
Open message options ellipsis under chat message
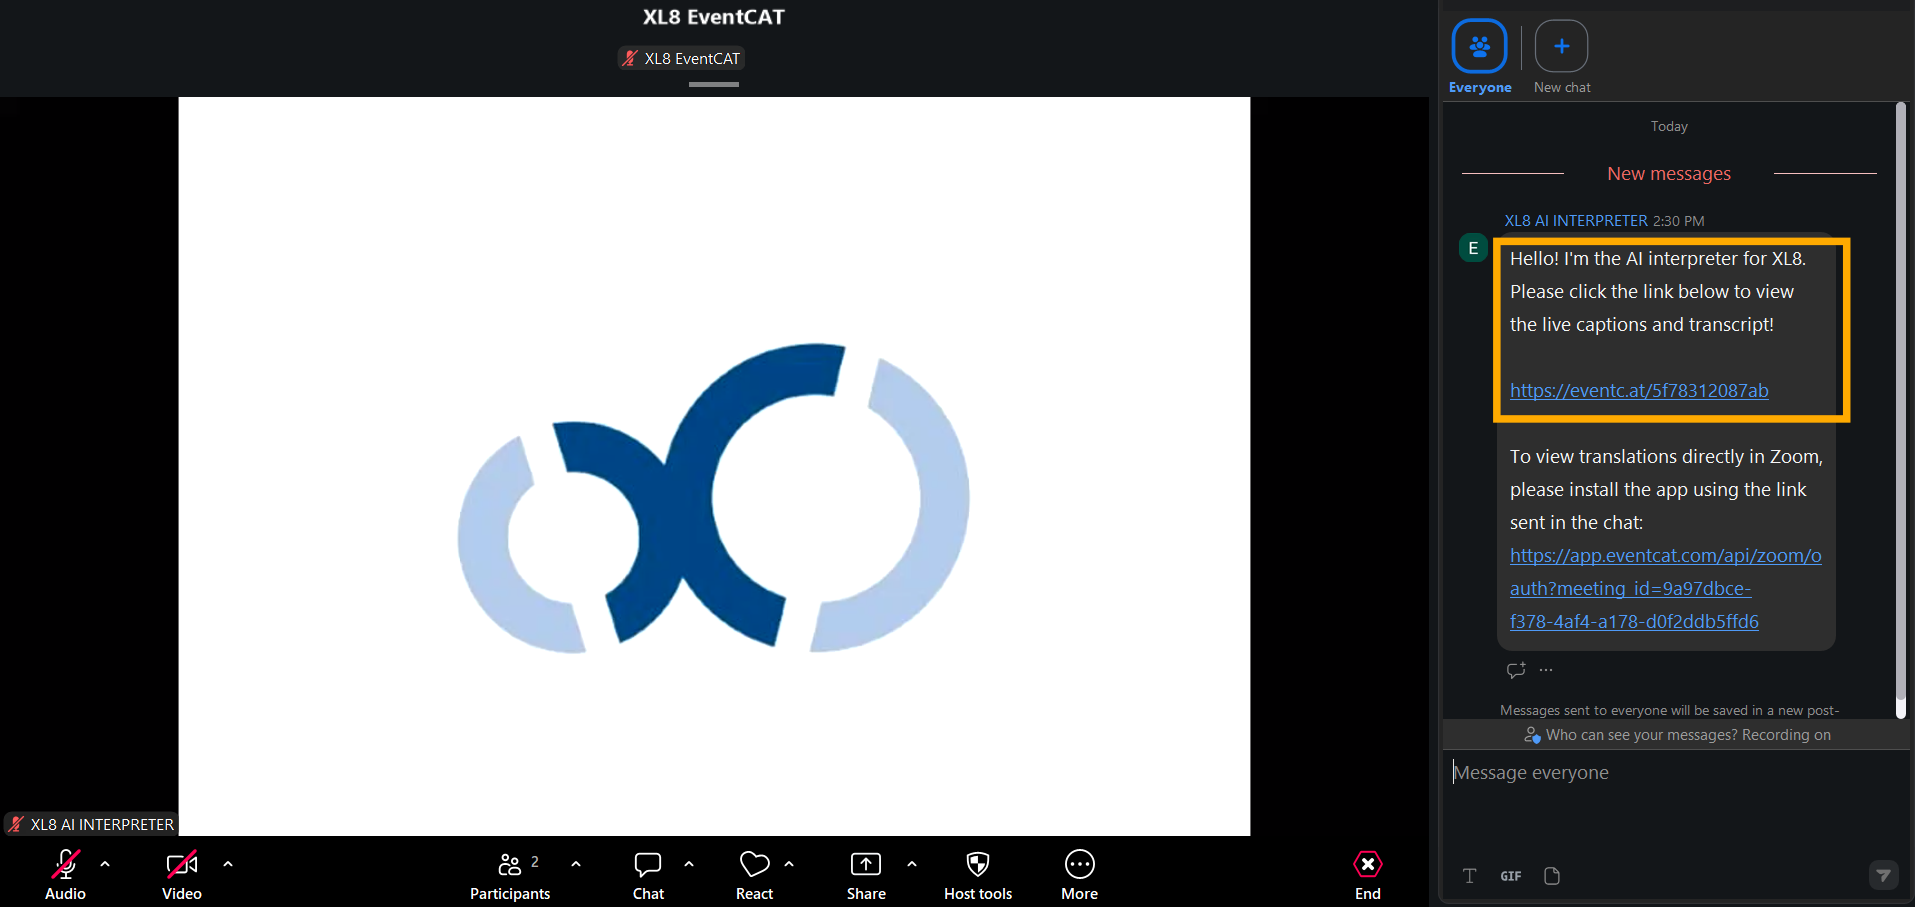pos(1546,670)
